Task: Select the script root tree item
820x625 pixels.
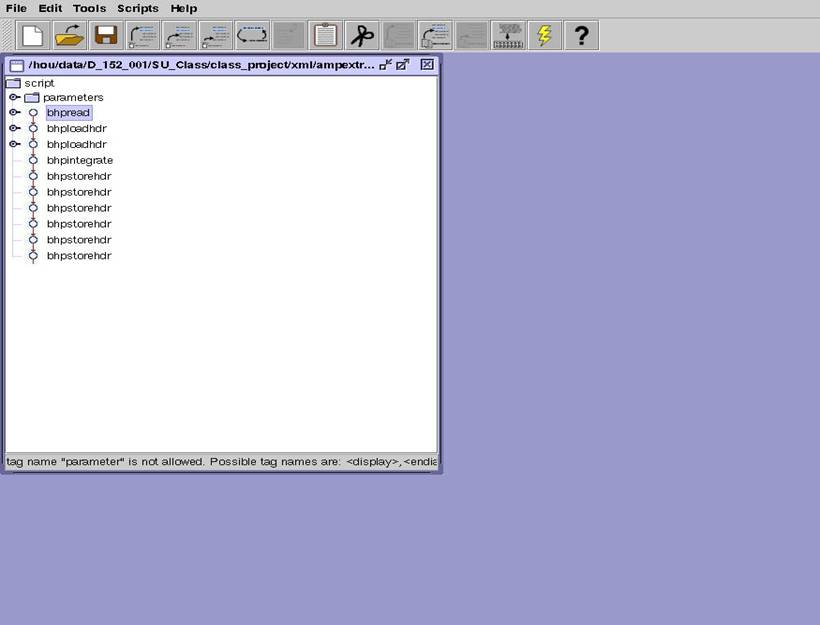Action: (x=39, y=83)
